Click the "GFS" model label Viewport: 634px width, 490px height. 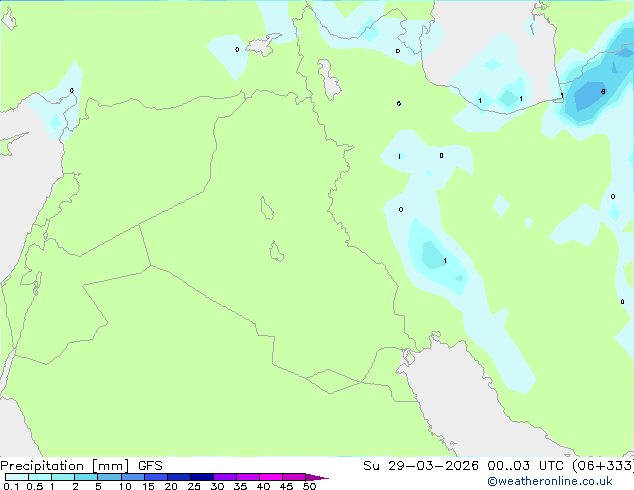[x=150, y=466]
